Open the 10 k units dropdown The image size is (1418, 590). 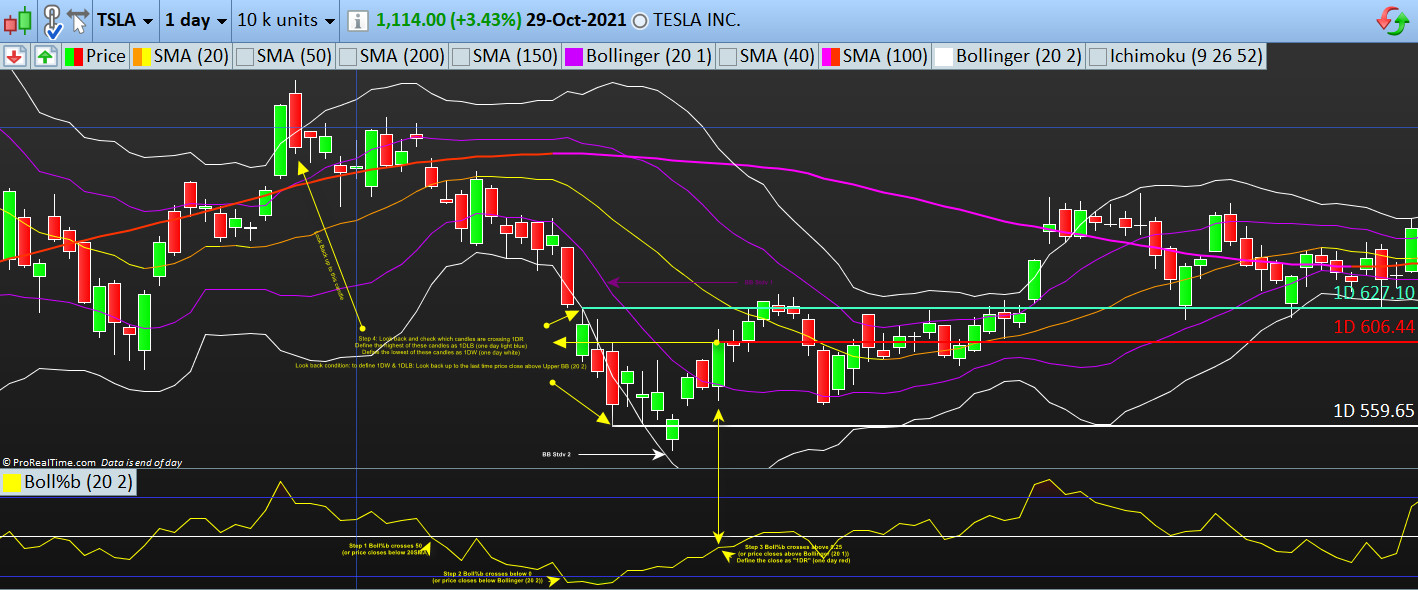coord(286,20)
